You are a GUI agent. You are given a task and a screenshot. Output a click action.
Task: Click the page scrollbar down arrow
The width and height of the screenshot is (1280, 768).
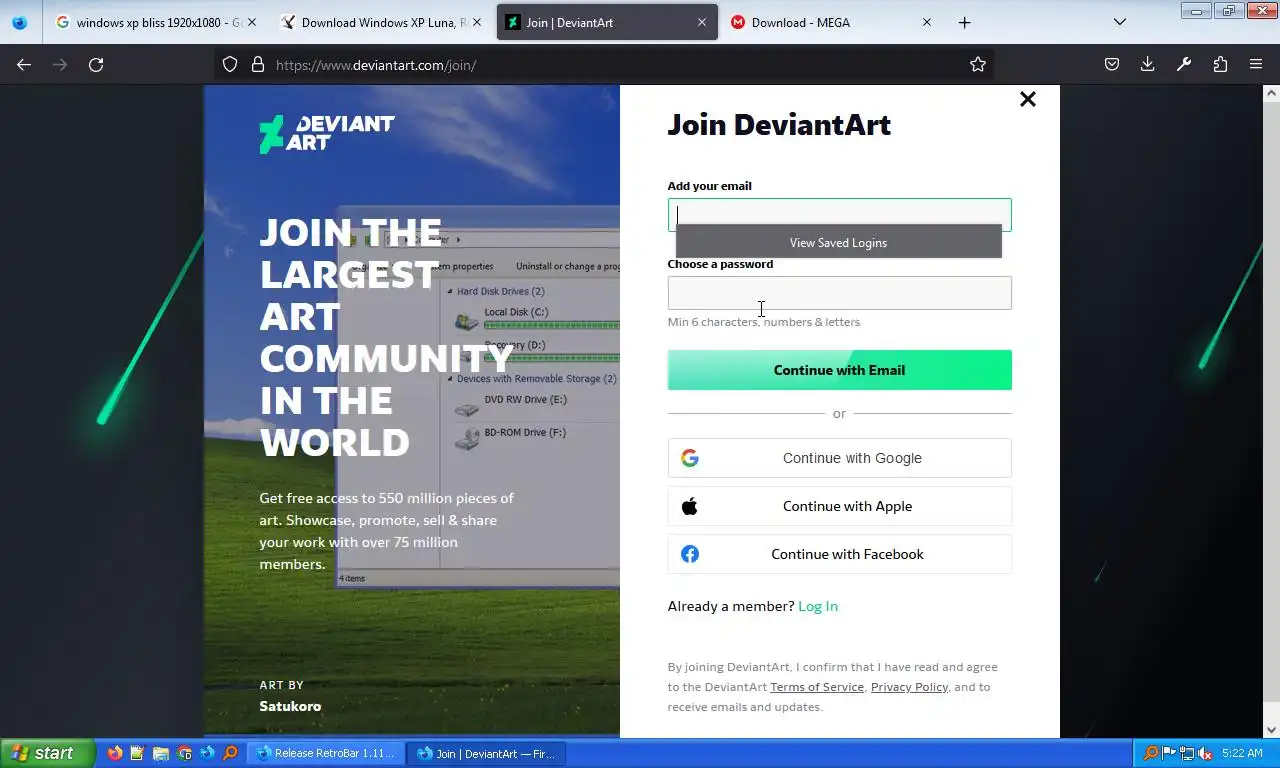tap(1271, 730)
